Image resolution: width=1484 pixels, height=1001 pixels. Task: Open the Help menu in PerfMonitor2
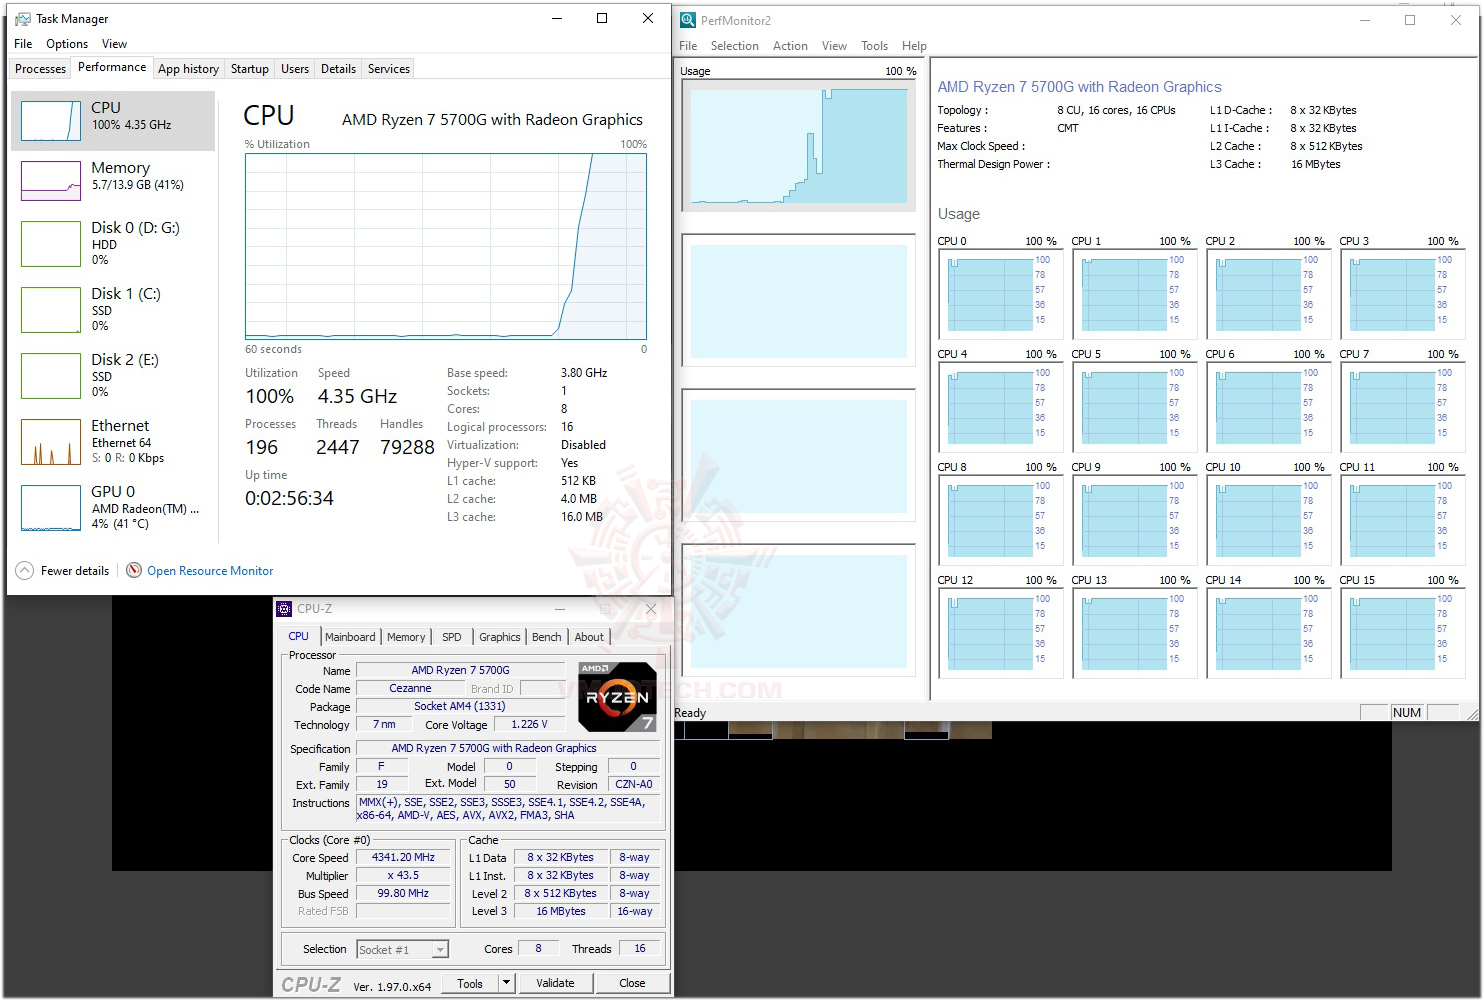pos(914,46)
